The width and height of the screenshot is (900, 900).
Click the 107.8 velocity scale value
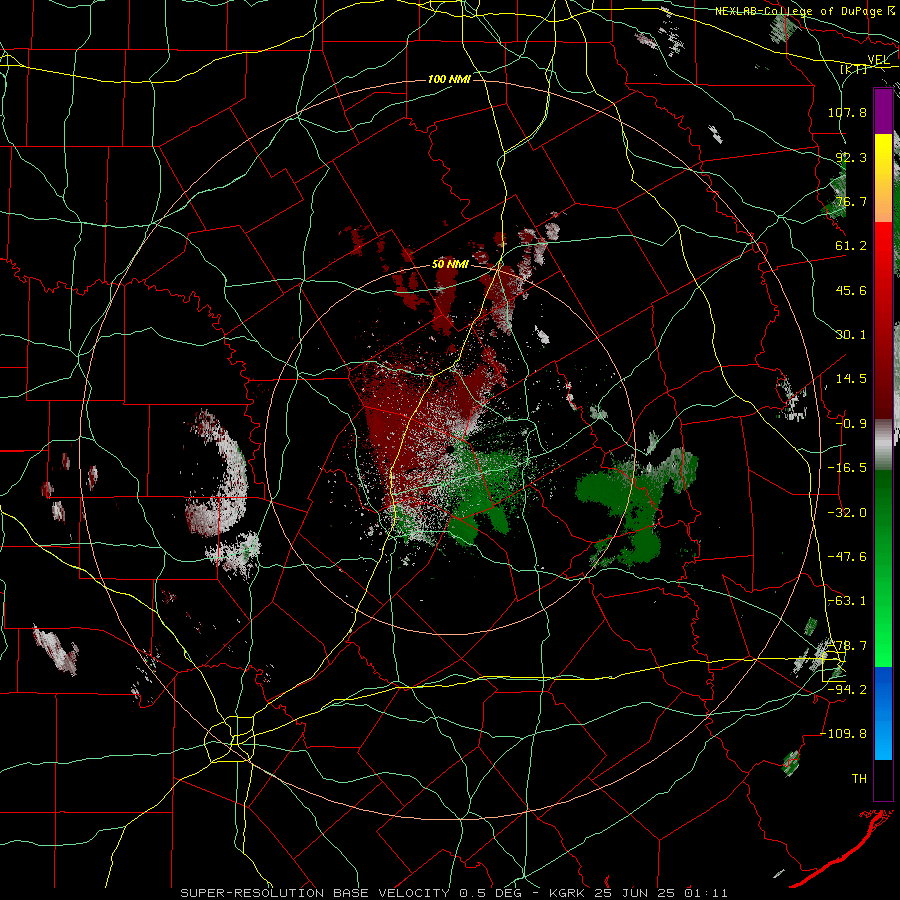point(847,112)
